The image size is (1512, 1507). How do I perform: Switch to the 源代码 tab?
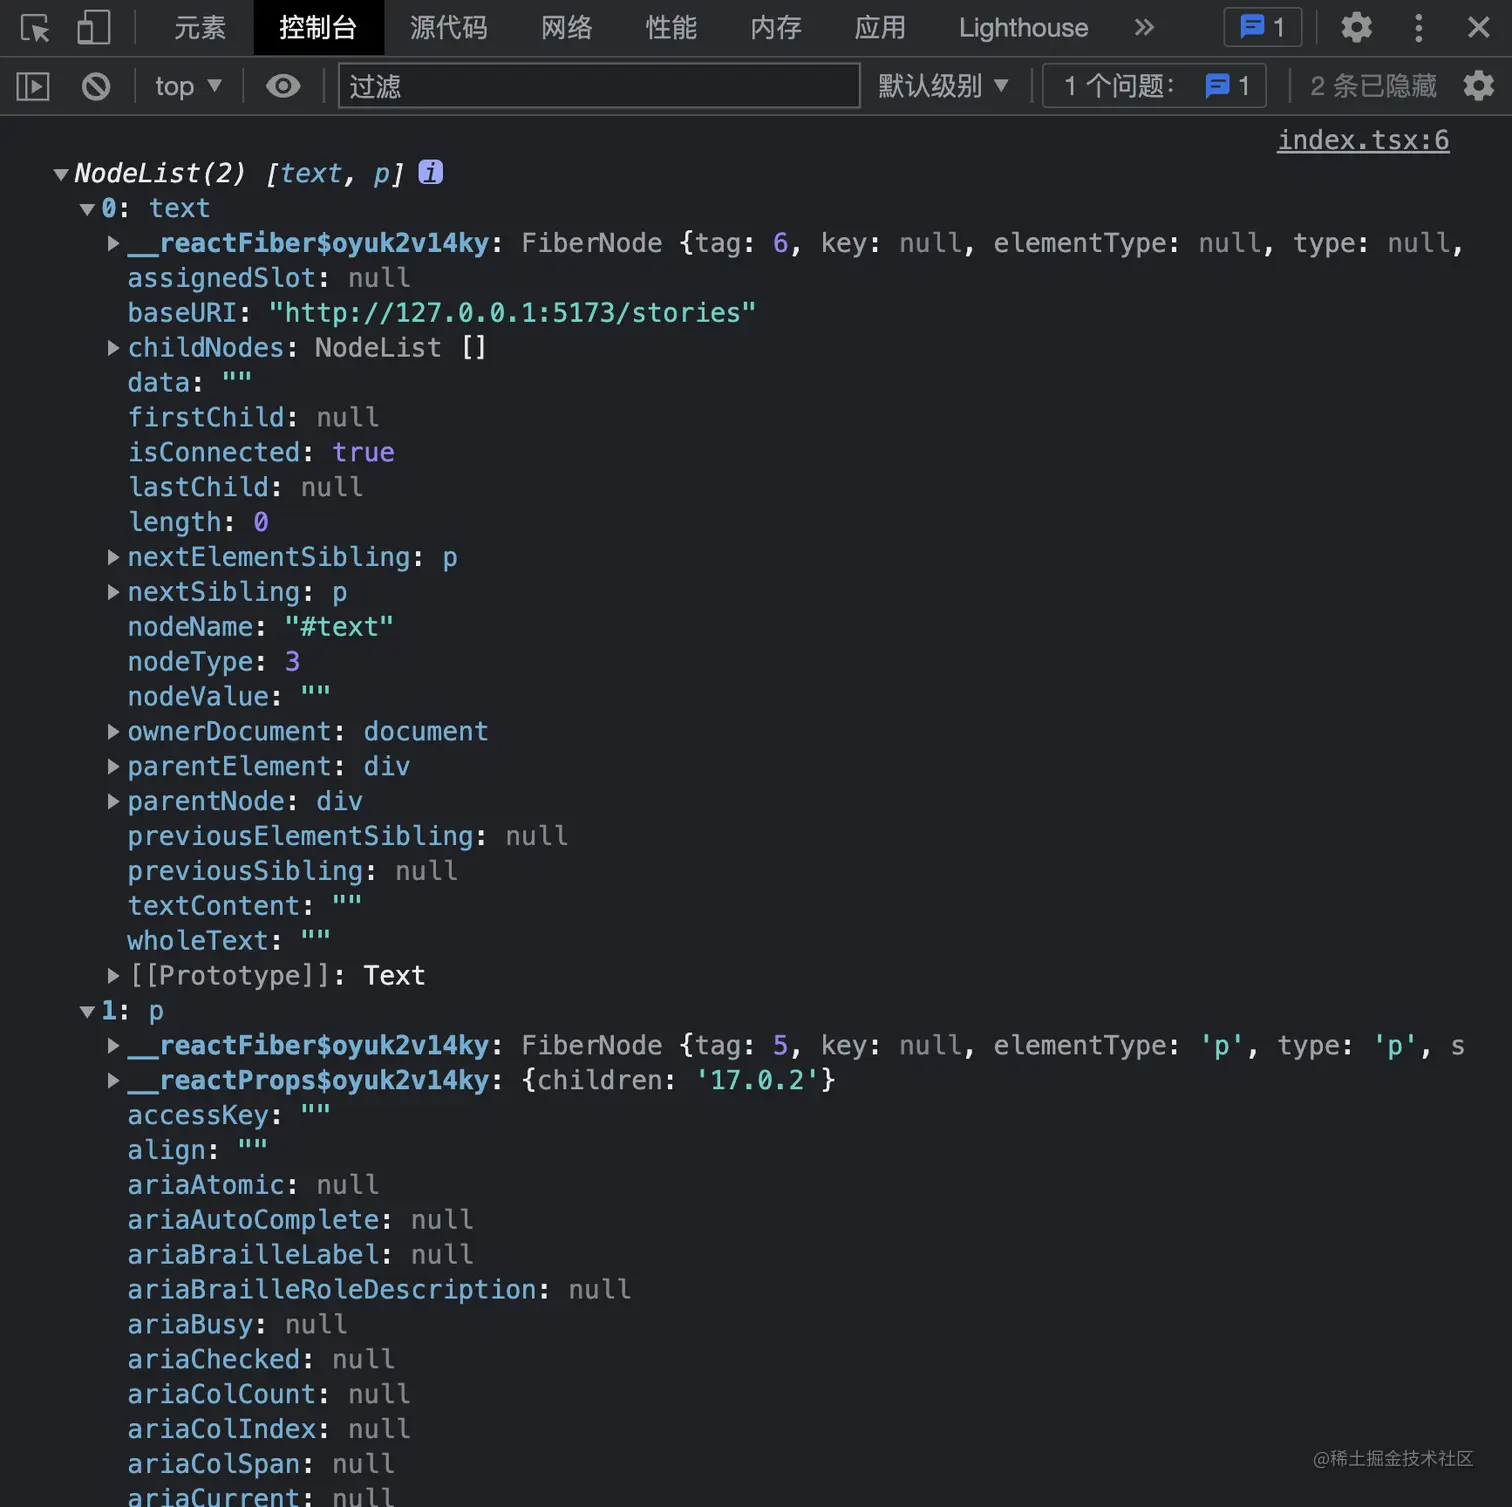tap(448, 27)
